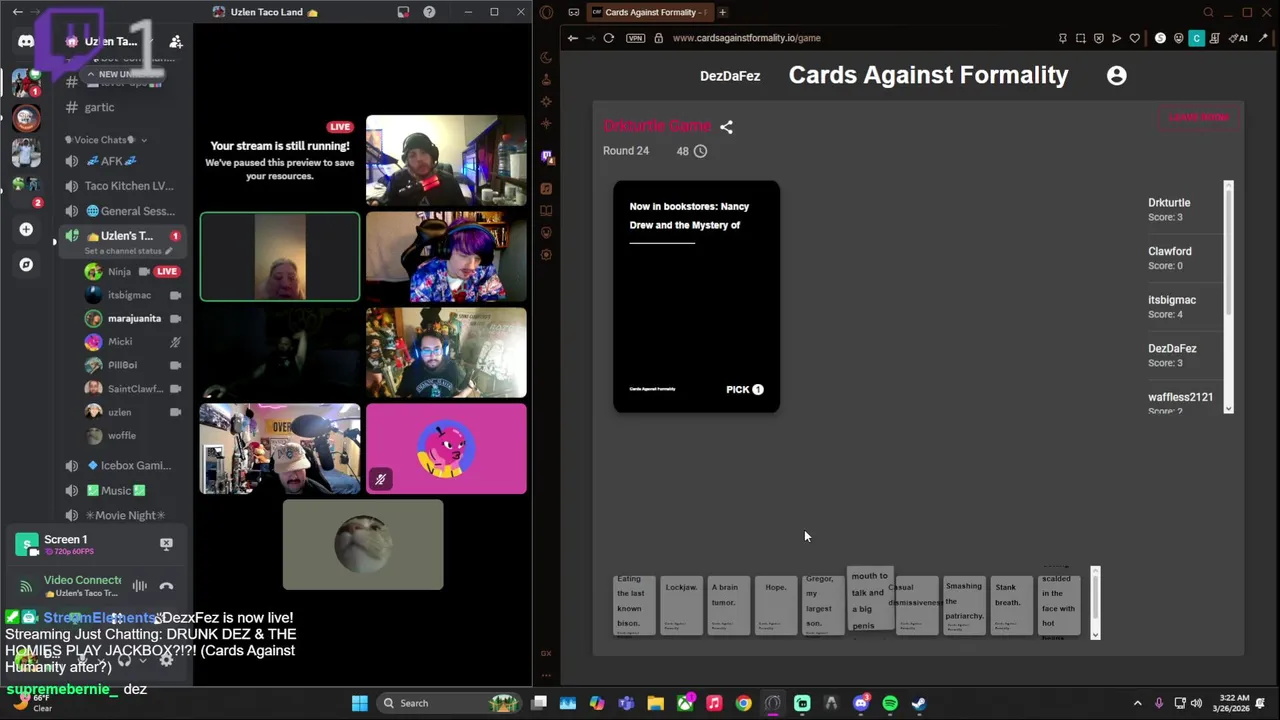Image resolution: width=1280 pixels, height=720 pixels.
Task: Click the green-outlined speaking video tile
Action: [280, 257]
